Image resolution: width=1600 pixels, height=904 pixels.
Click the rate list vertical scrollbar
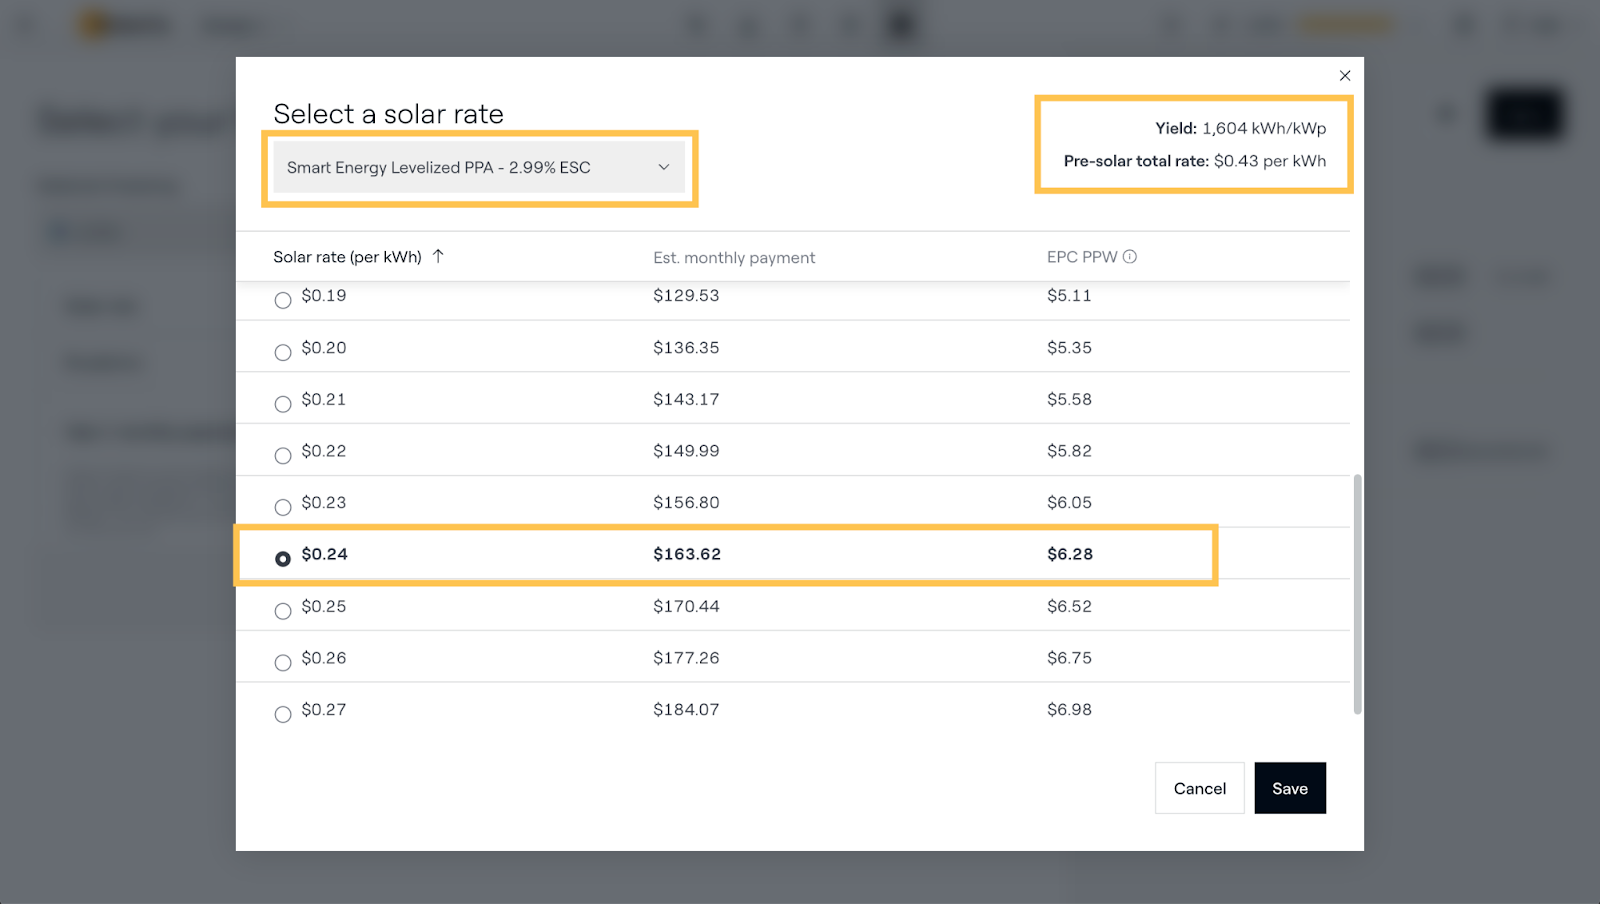(1357, 594)
